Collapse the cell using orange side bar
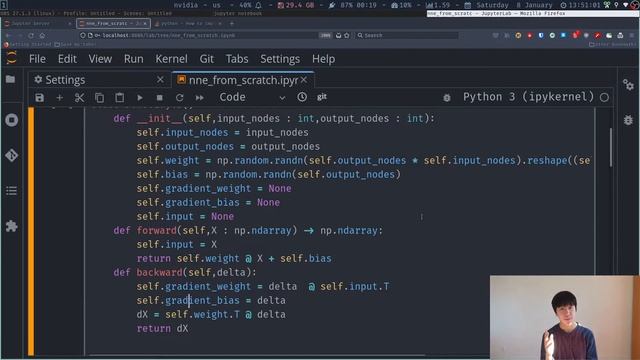The width and height of the screenshot is (640, 360). click(x=31, y=231)
